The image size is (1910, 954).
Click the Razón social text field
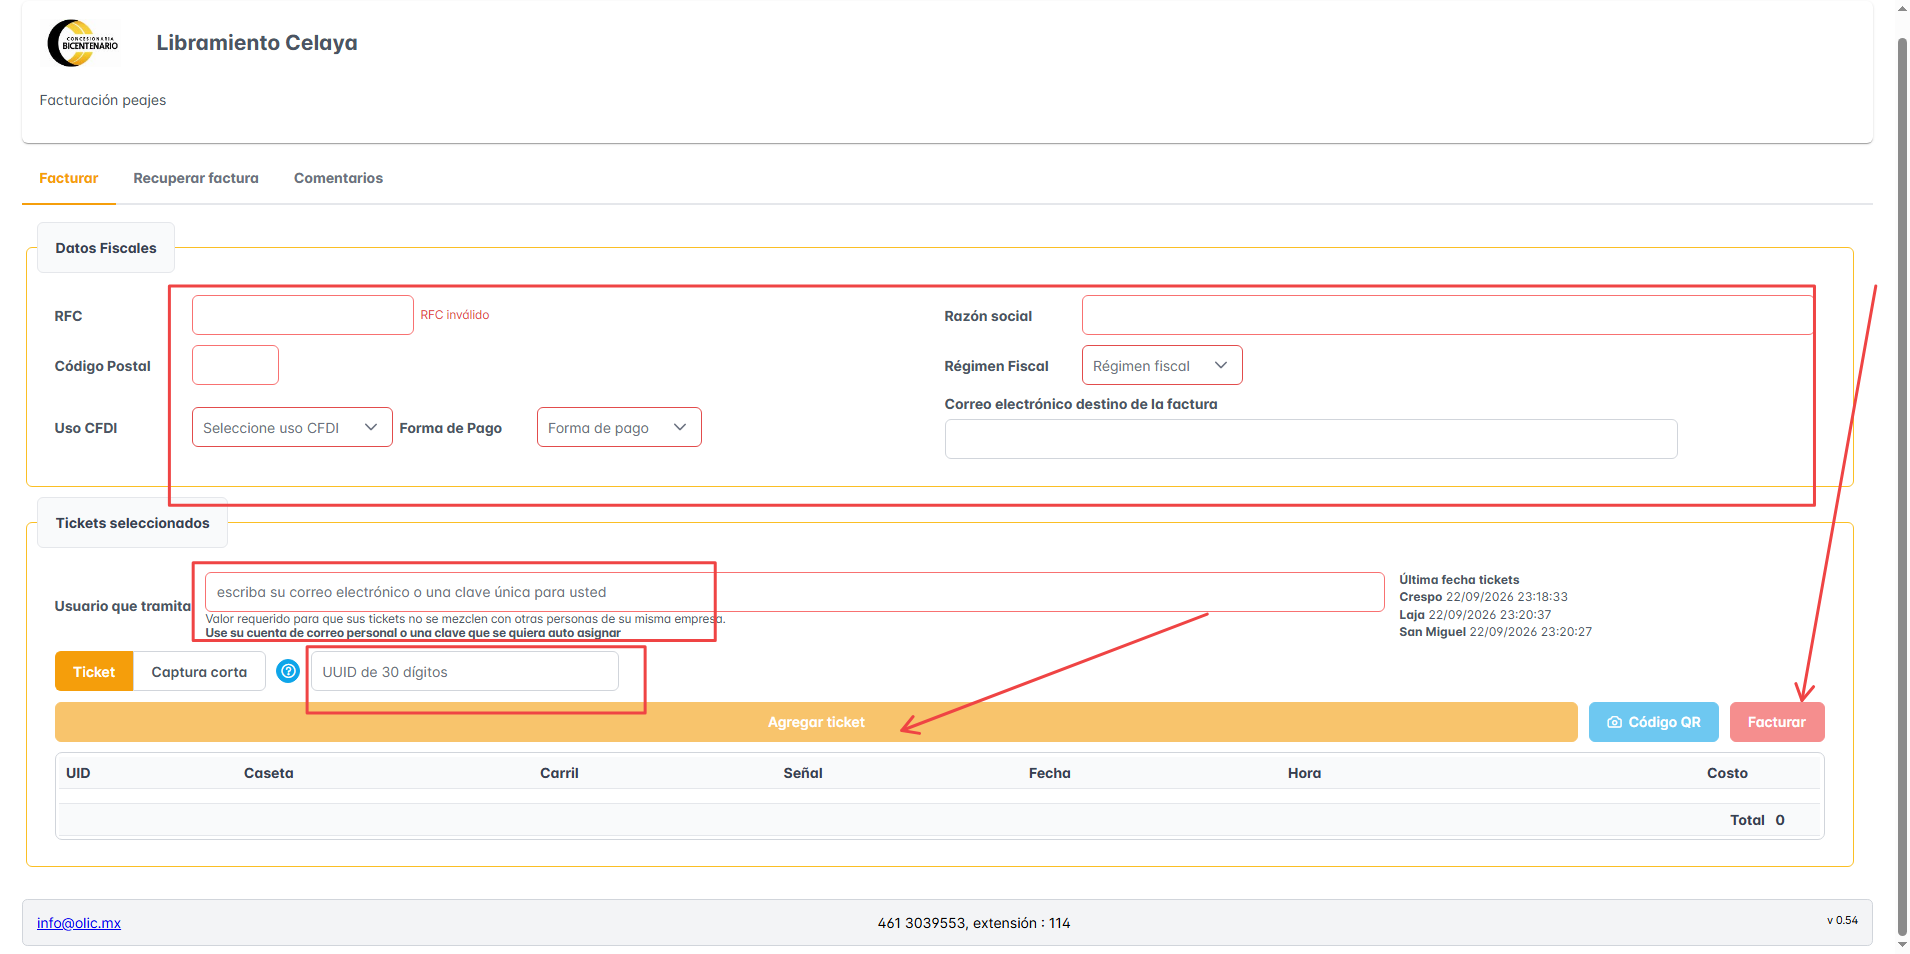(1447, 315)
